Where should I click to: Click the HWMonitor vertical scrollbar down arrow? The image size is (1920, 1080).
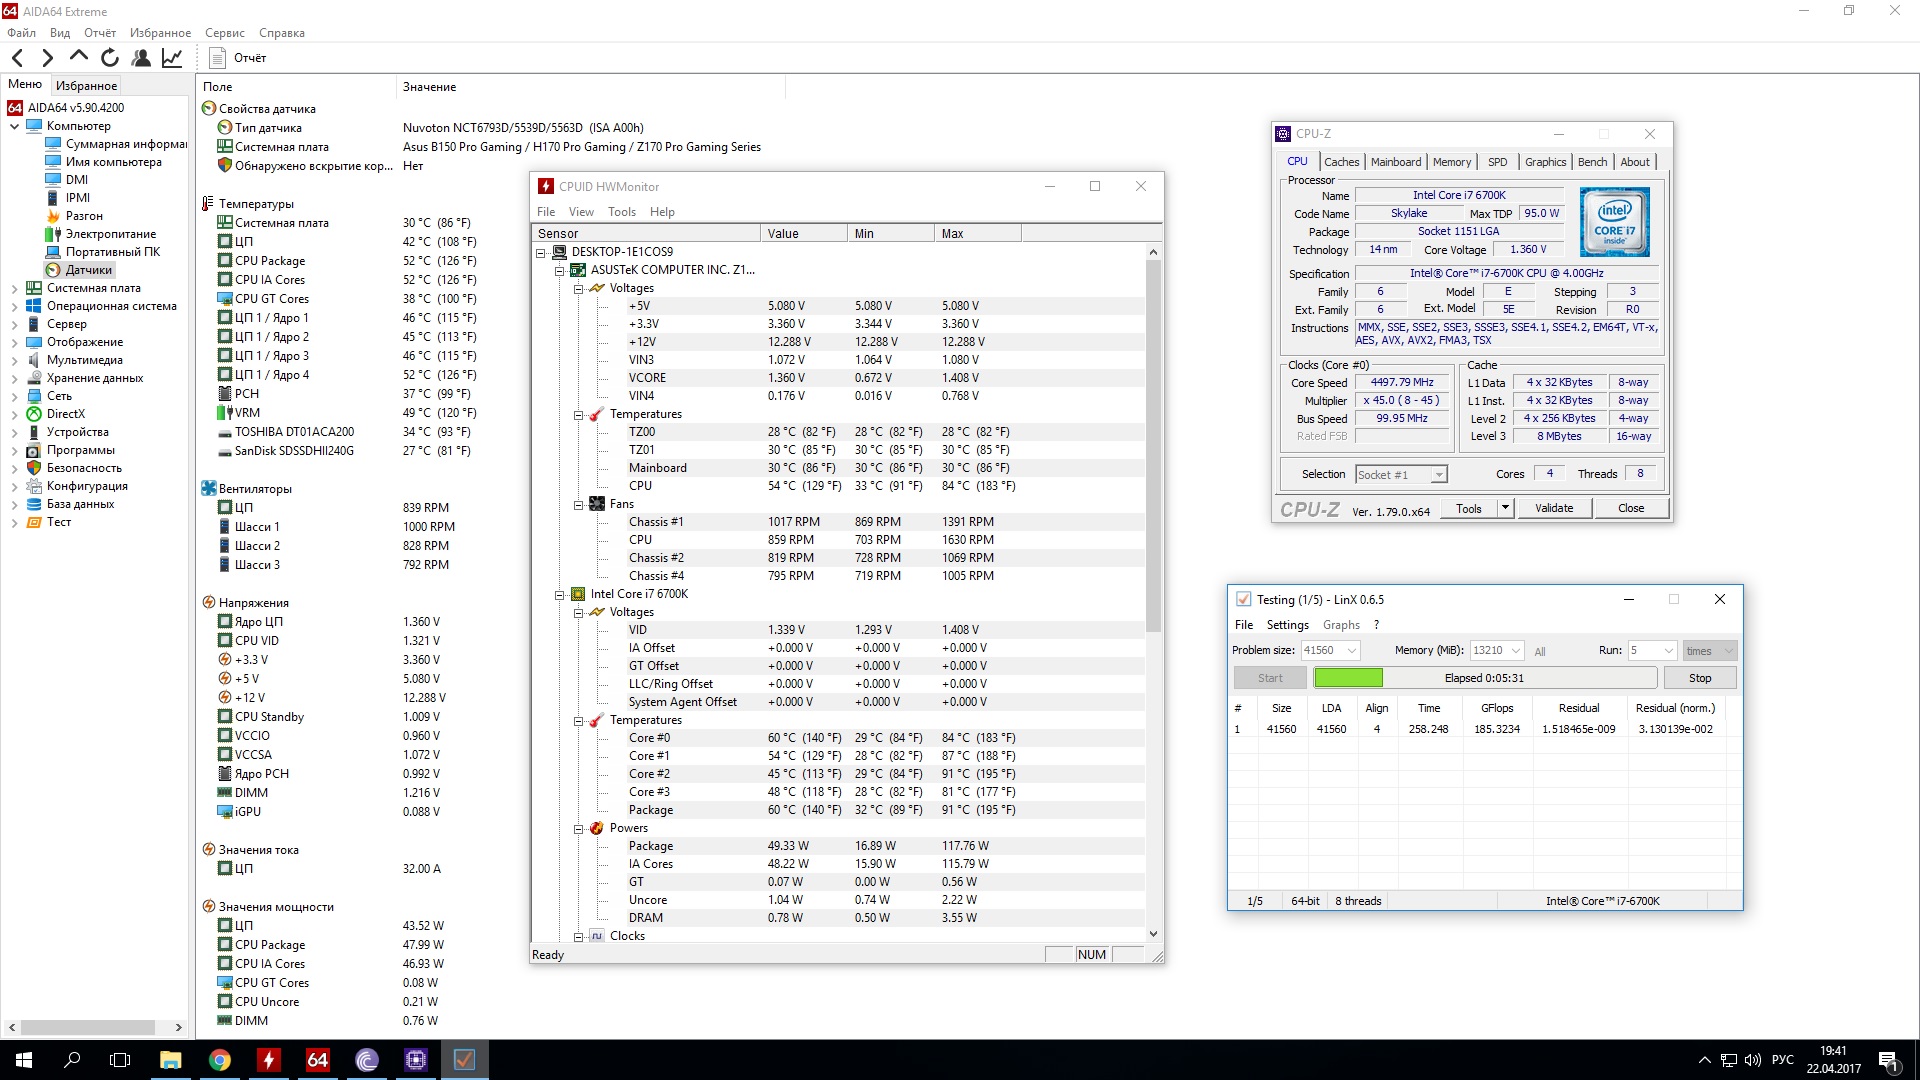click(x=1153, y=934)
